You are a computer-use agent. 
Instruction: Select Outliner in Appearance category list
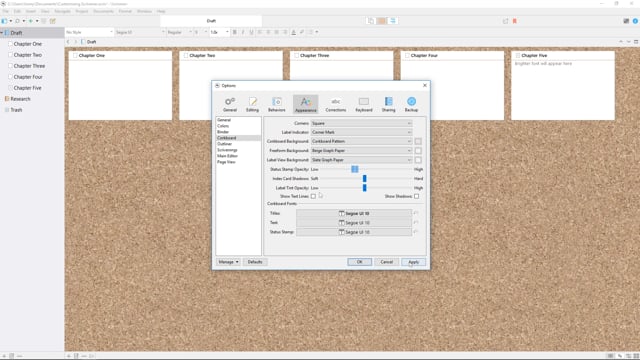coord(224,144)
